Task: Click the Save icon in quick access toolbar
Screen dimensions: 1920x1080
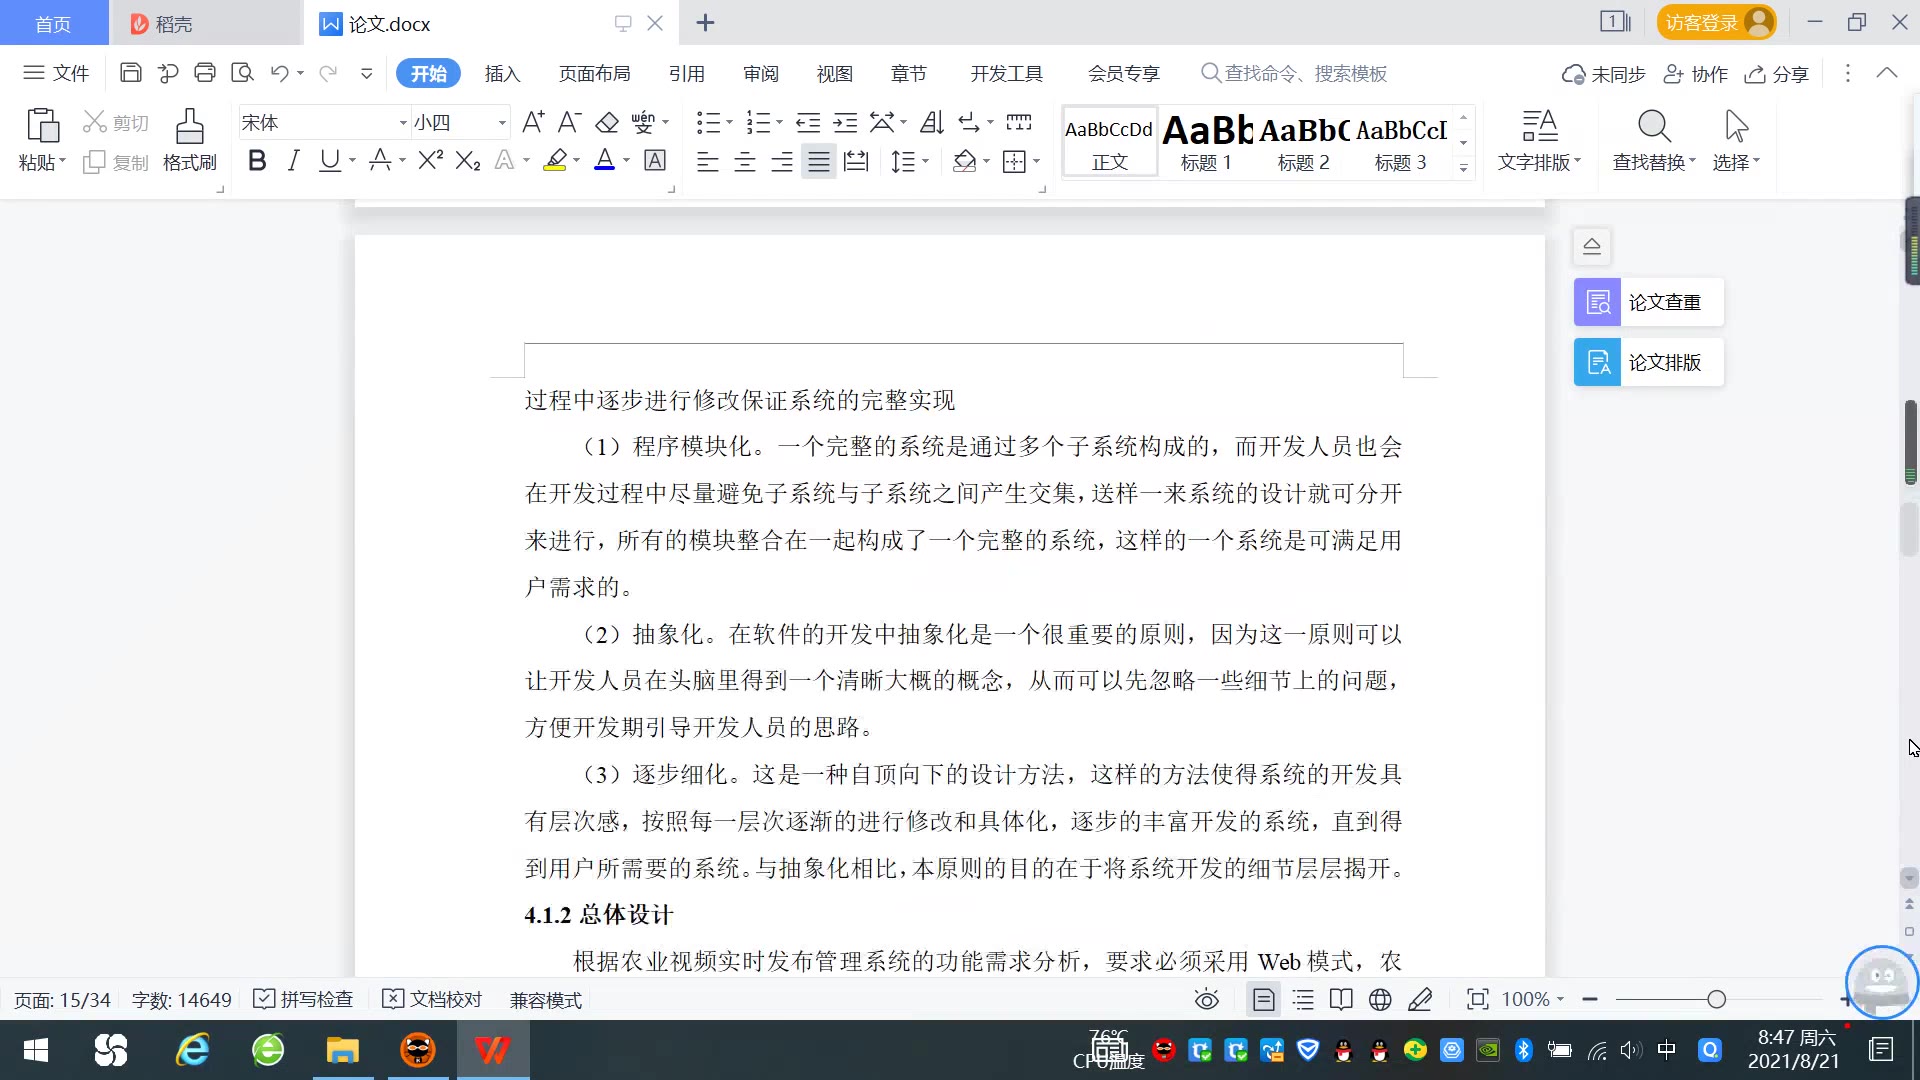Action: [130, 73]
